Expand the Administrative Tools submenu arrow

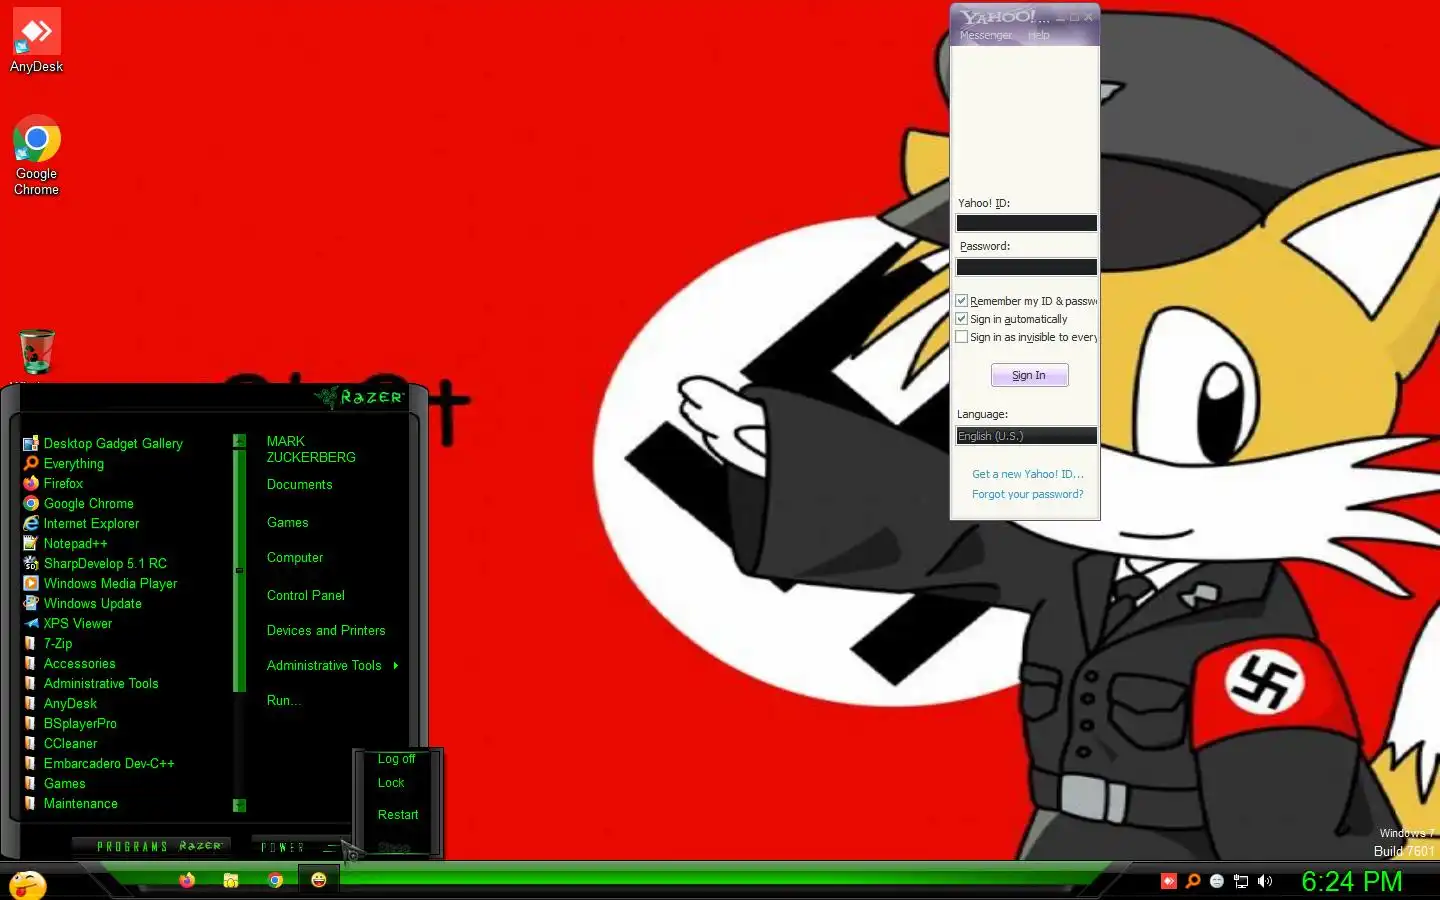point(396,665)
